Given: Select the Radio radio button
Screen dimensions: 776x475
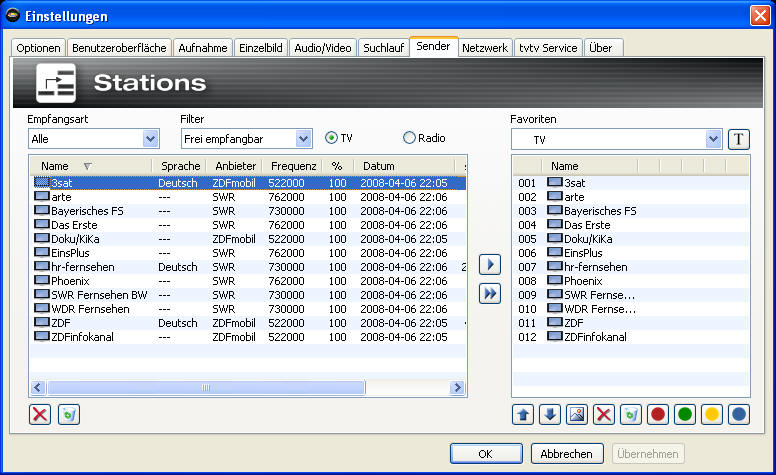Looking at the screenshot, I should point(409,138).
